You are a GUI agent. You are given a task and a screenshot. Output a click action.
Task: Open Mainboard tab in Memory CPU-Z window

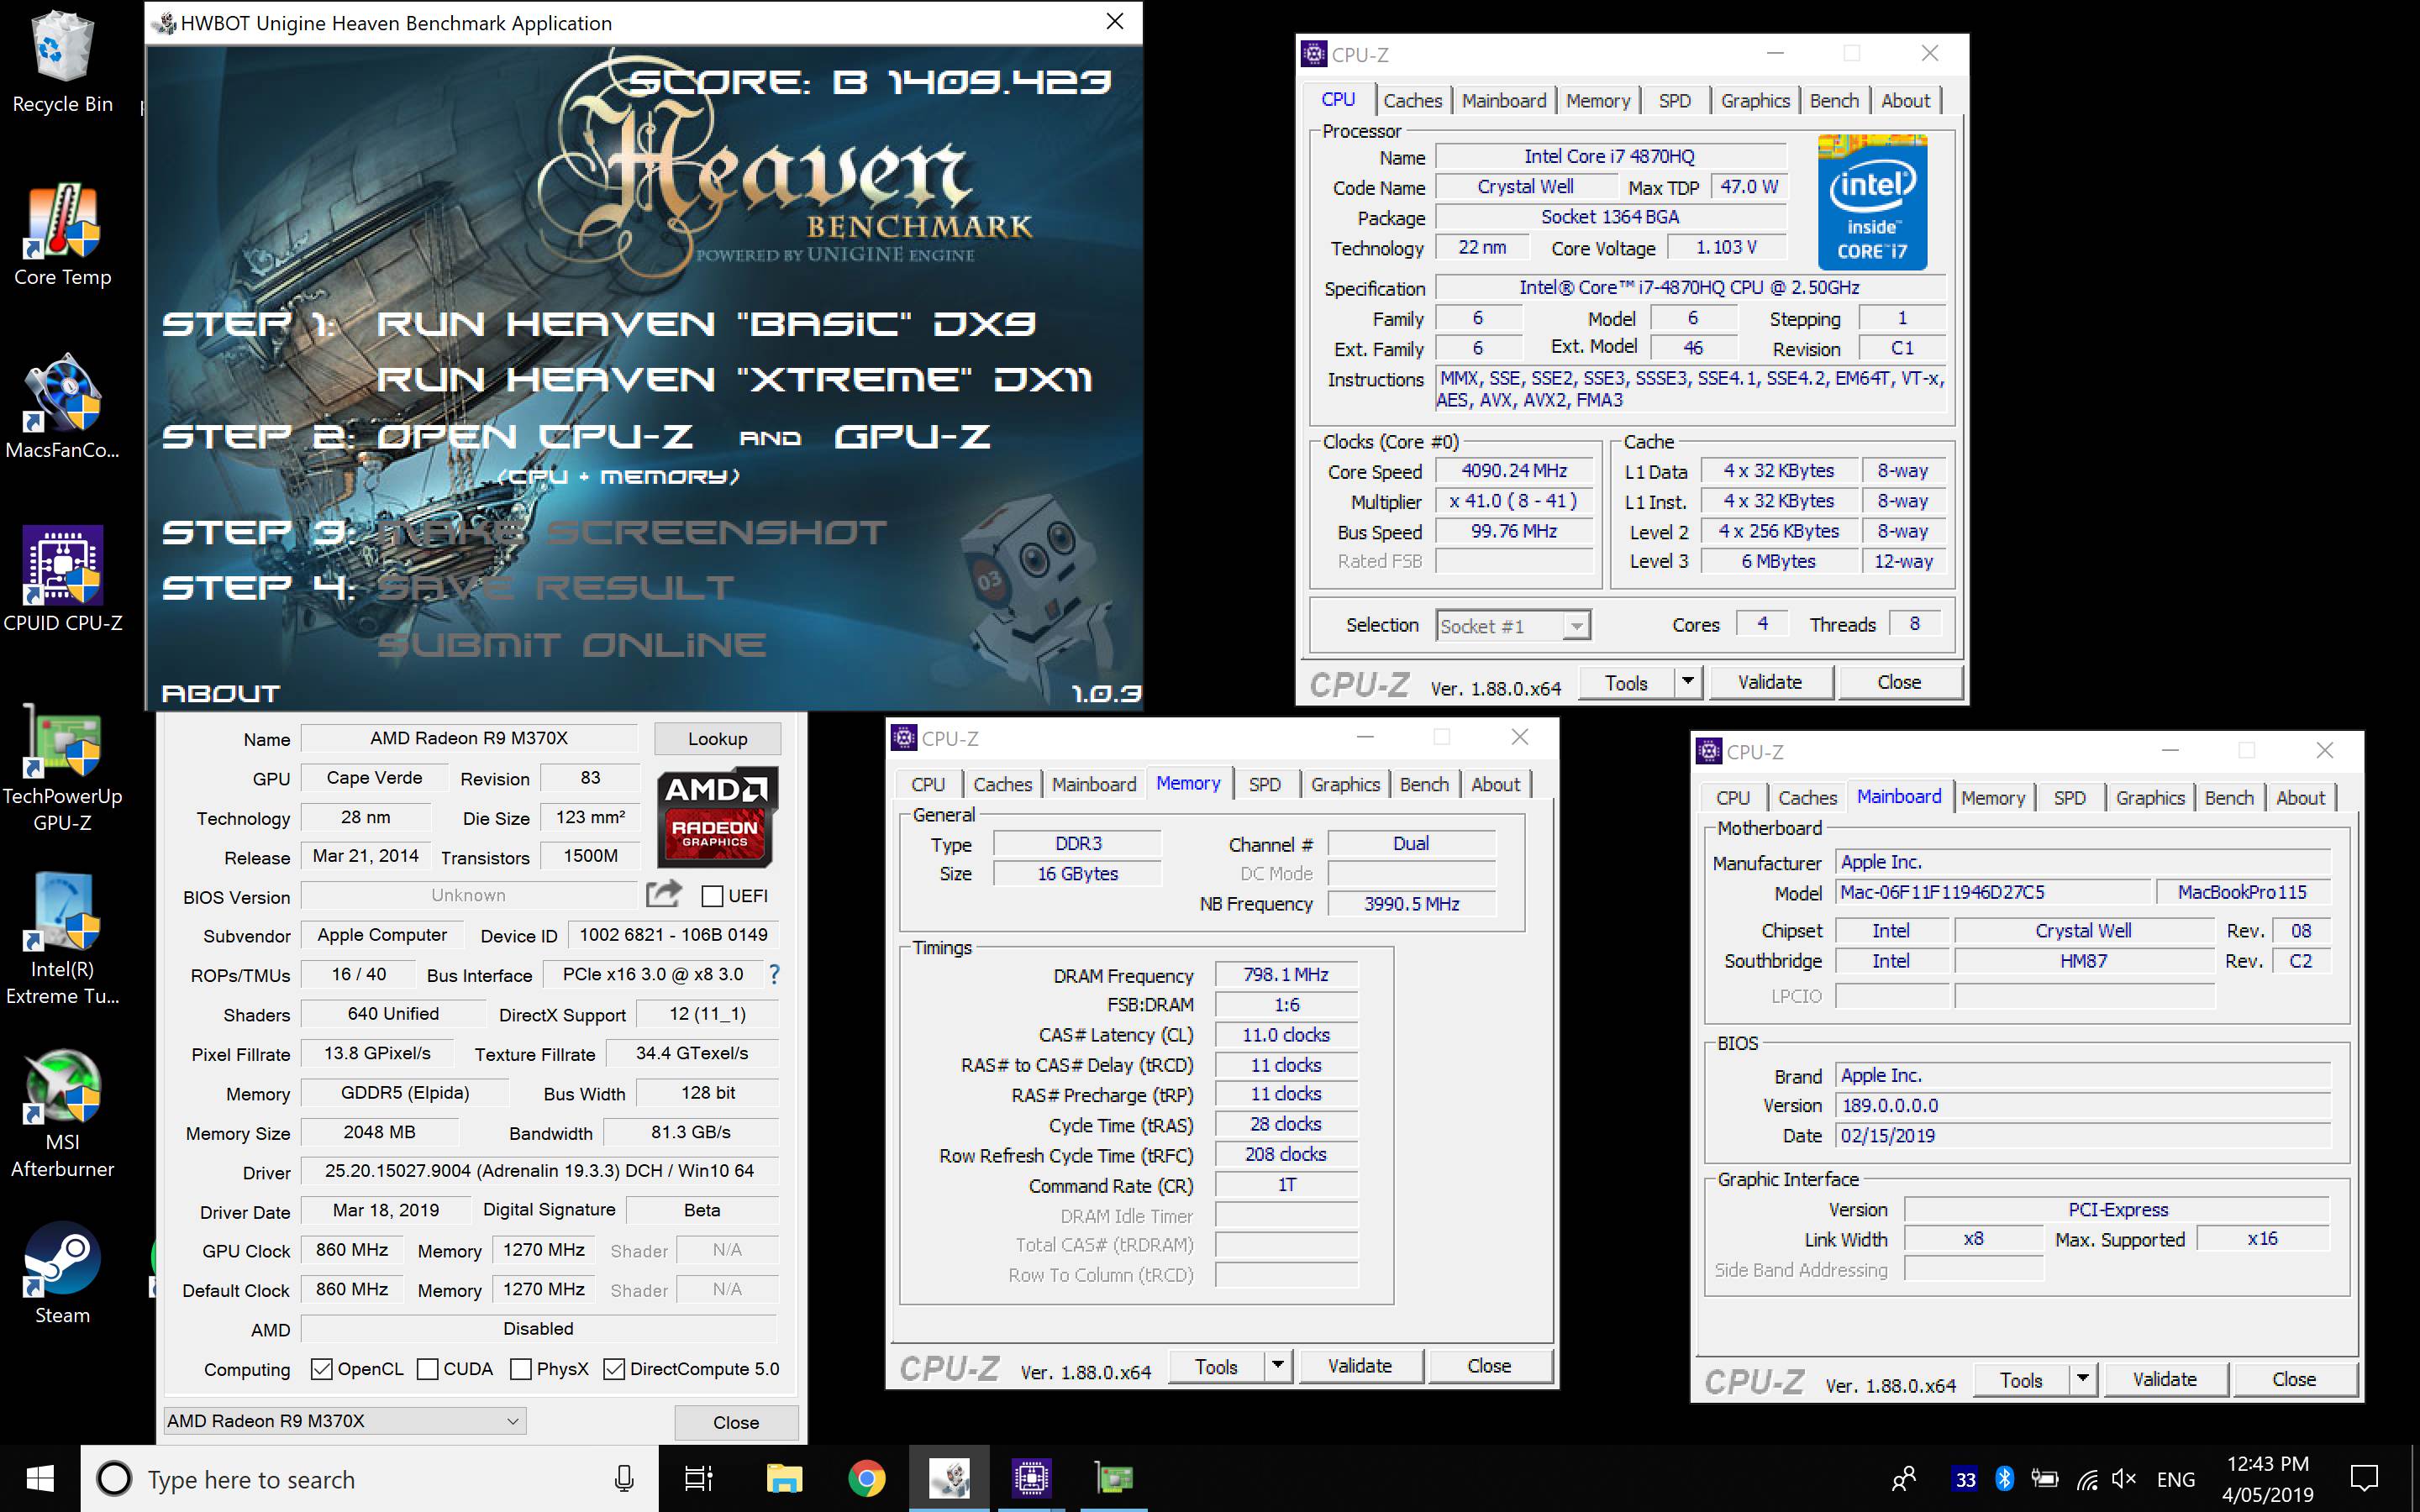tap(1094, 784)
